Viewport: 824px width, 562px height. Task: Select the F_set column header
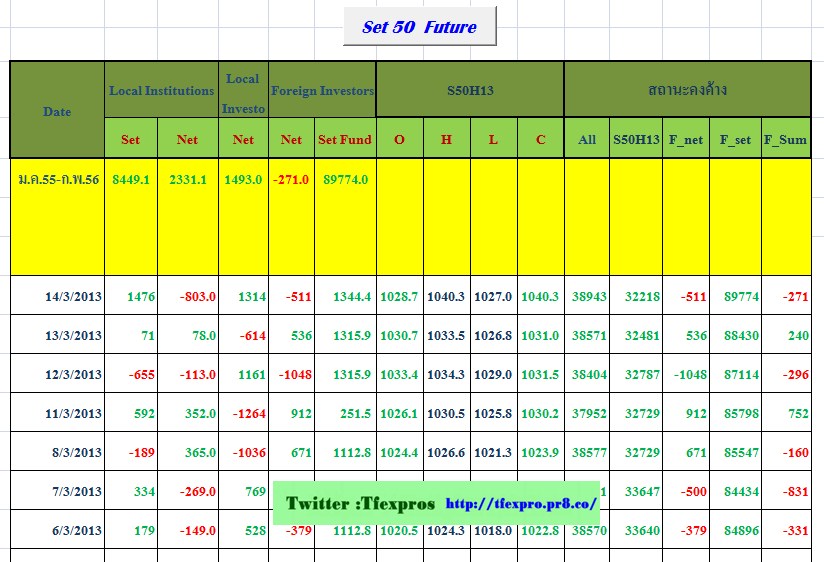(x=735, y=140)
